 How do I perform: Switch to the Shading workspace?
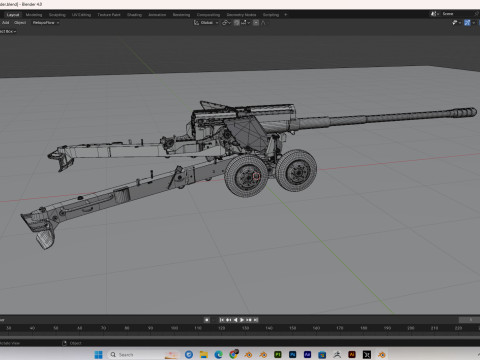pos(134,15)
